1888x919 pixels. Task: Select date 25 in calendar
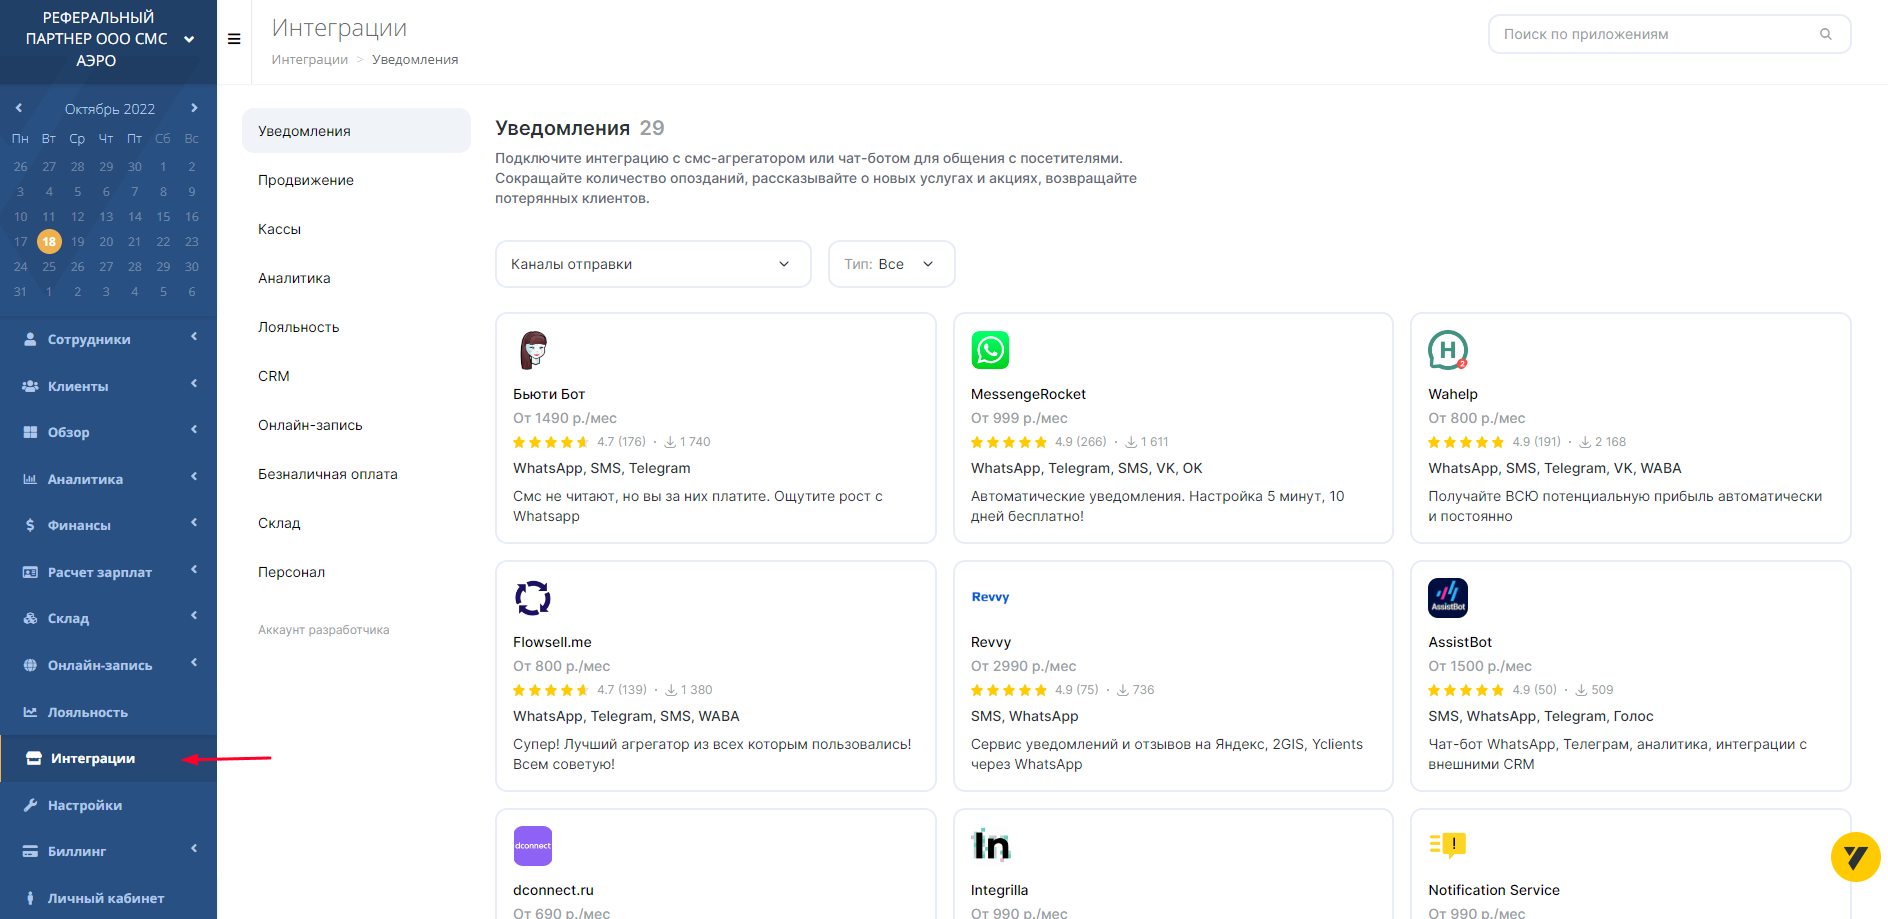(49, 267)
